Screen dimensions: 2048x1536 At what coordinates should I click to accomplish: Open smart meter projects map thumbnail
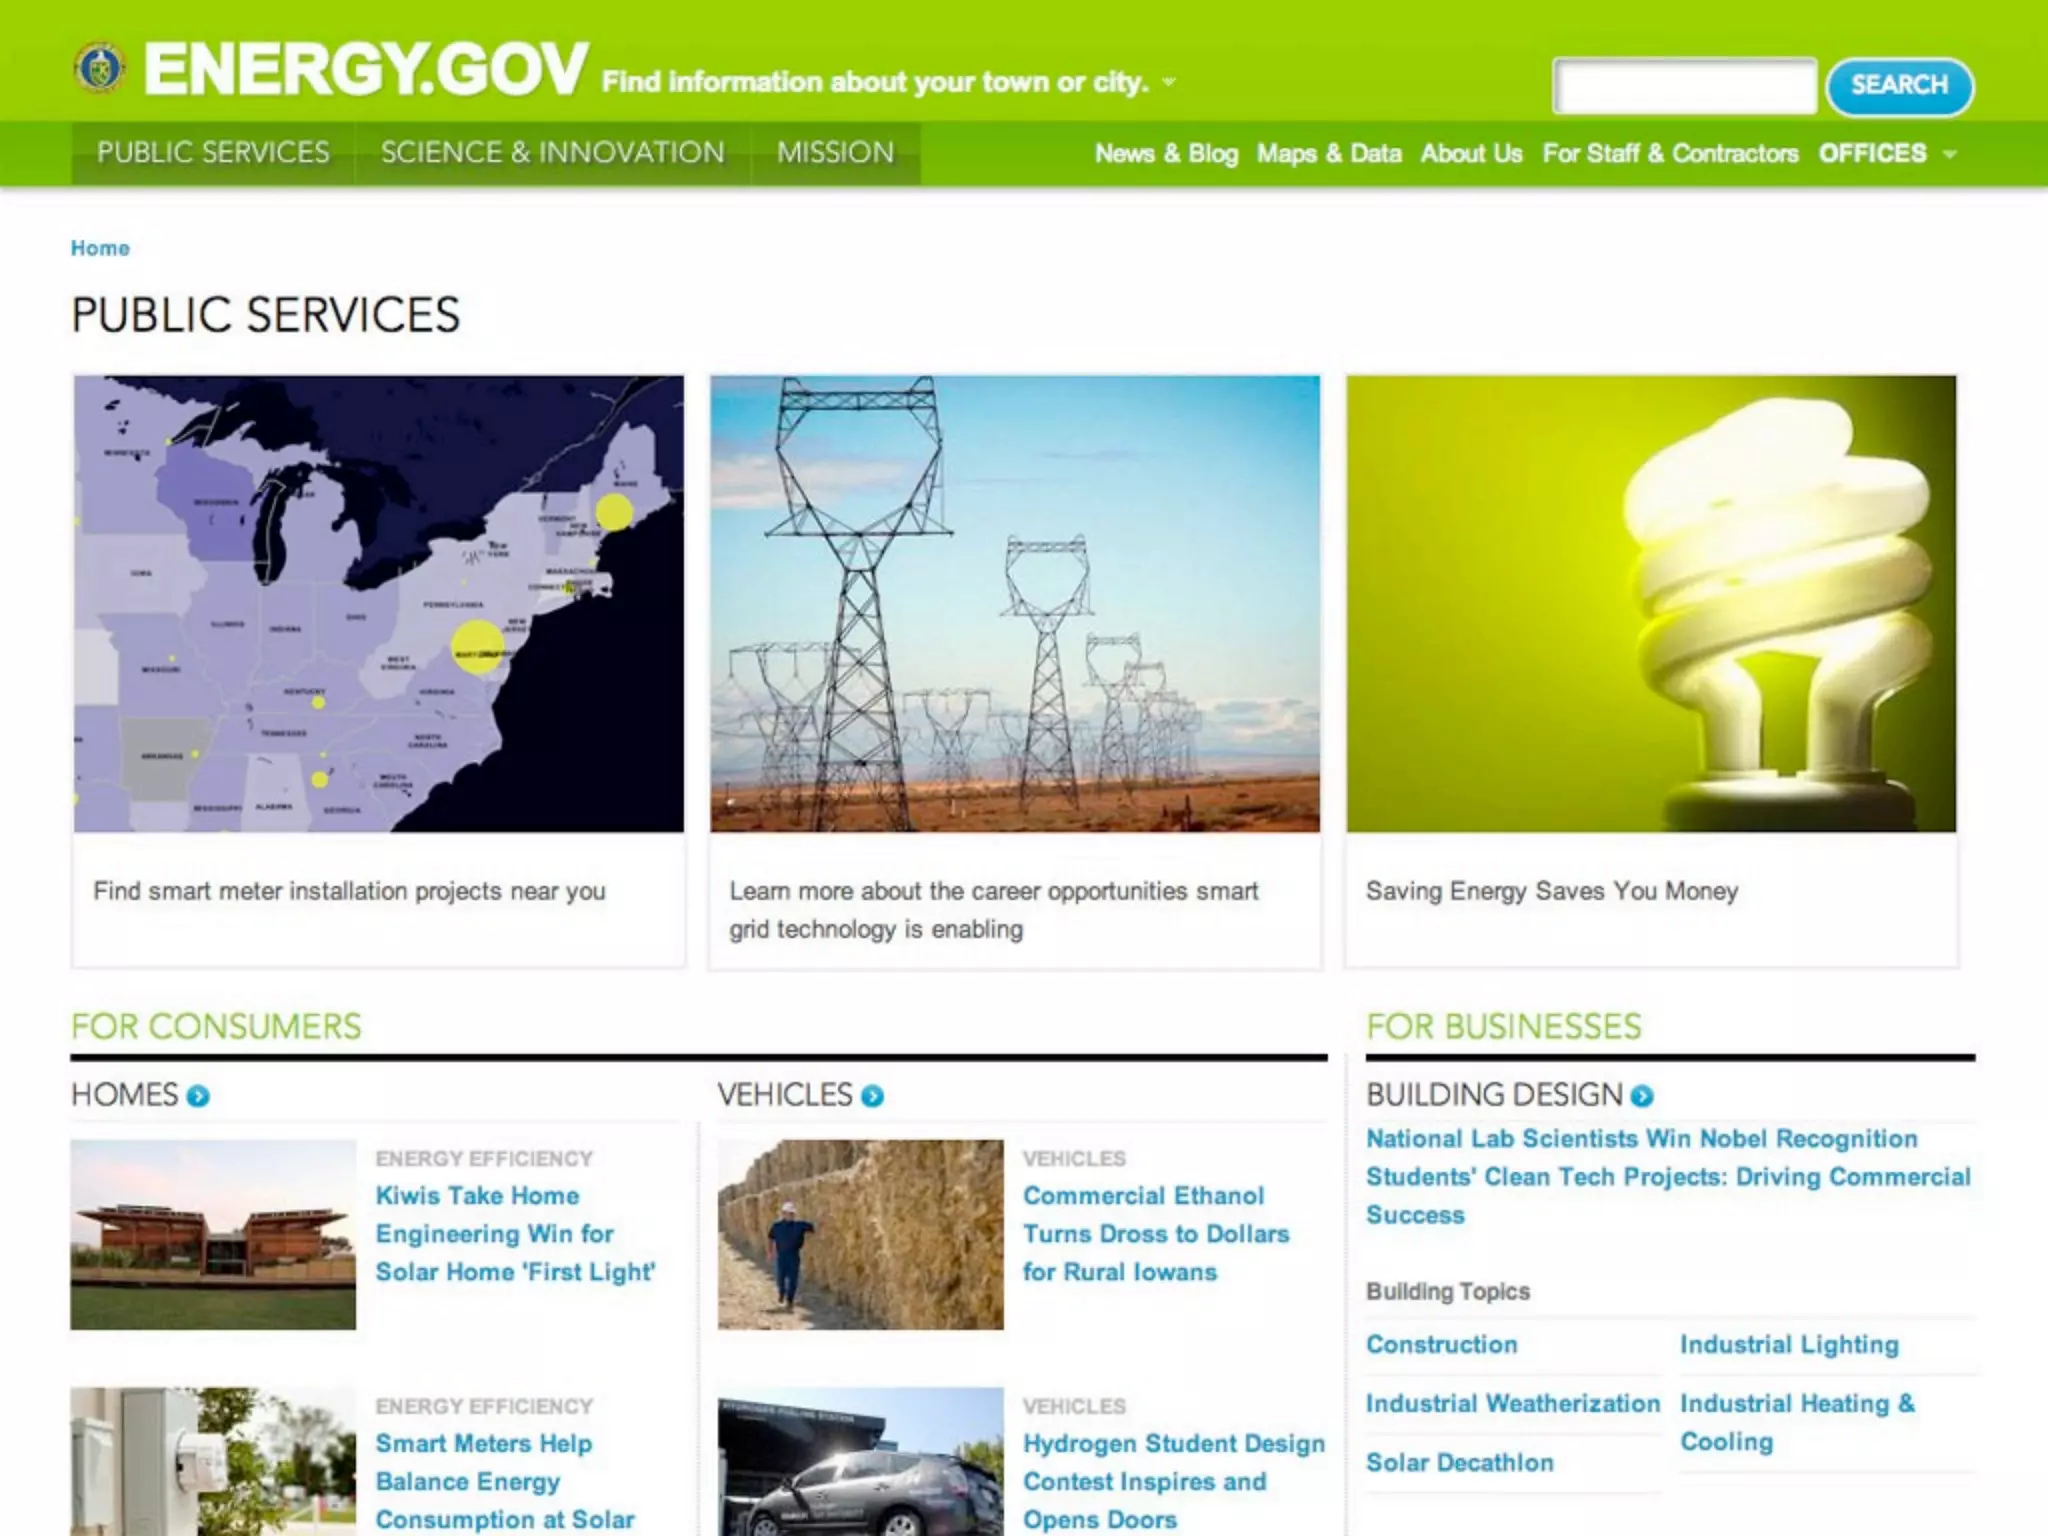tap(378, 603)
